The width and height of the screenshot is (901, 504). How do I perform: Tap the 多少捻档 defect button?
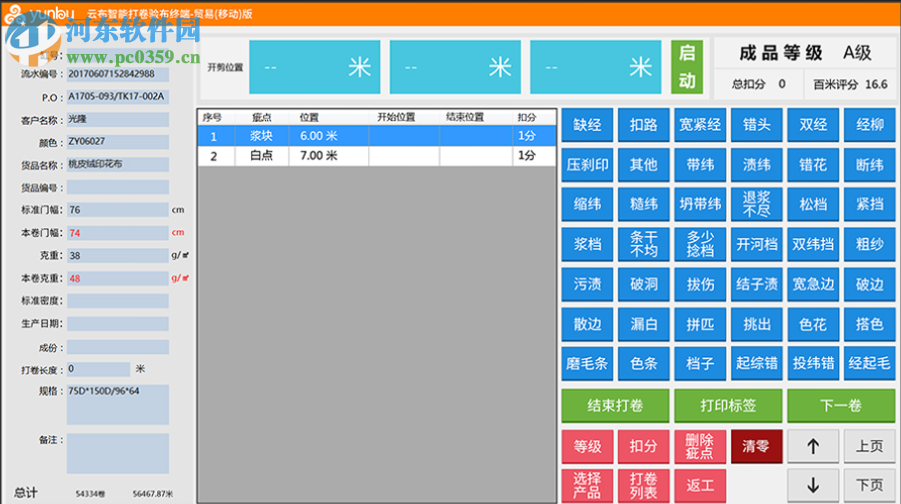[x=700, y=244]
